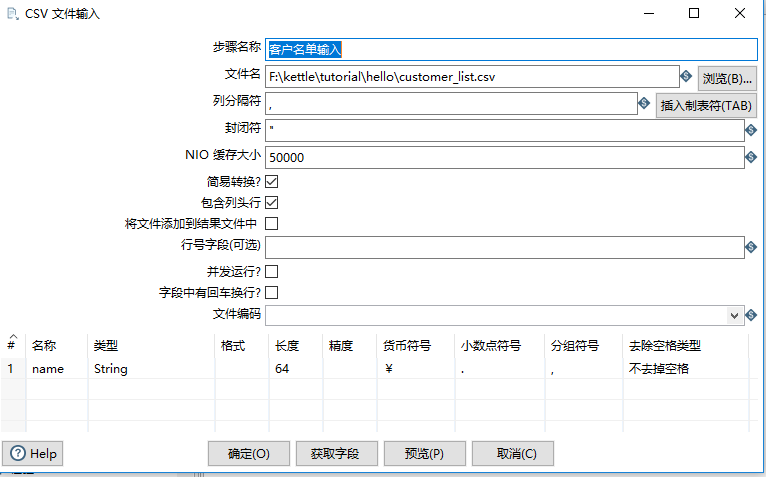This screenshot has width=766, height=477.
Task: Click the 分组符号 column header
Action: [x=583, y=346]
